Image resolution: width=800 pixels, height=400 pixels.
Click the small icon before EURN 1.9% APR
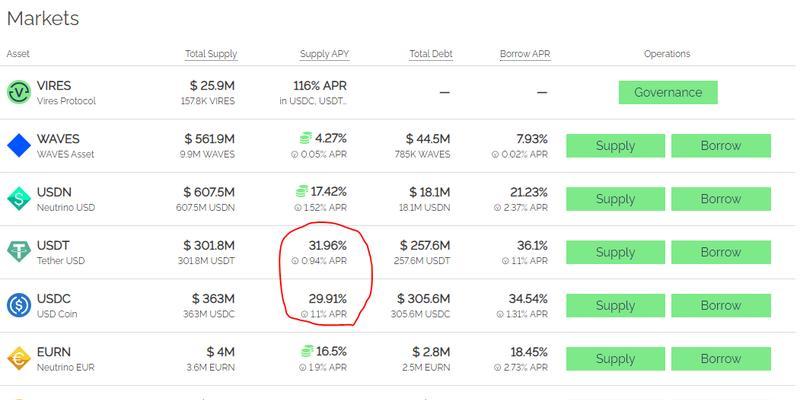pos(304,367)
